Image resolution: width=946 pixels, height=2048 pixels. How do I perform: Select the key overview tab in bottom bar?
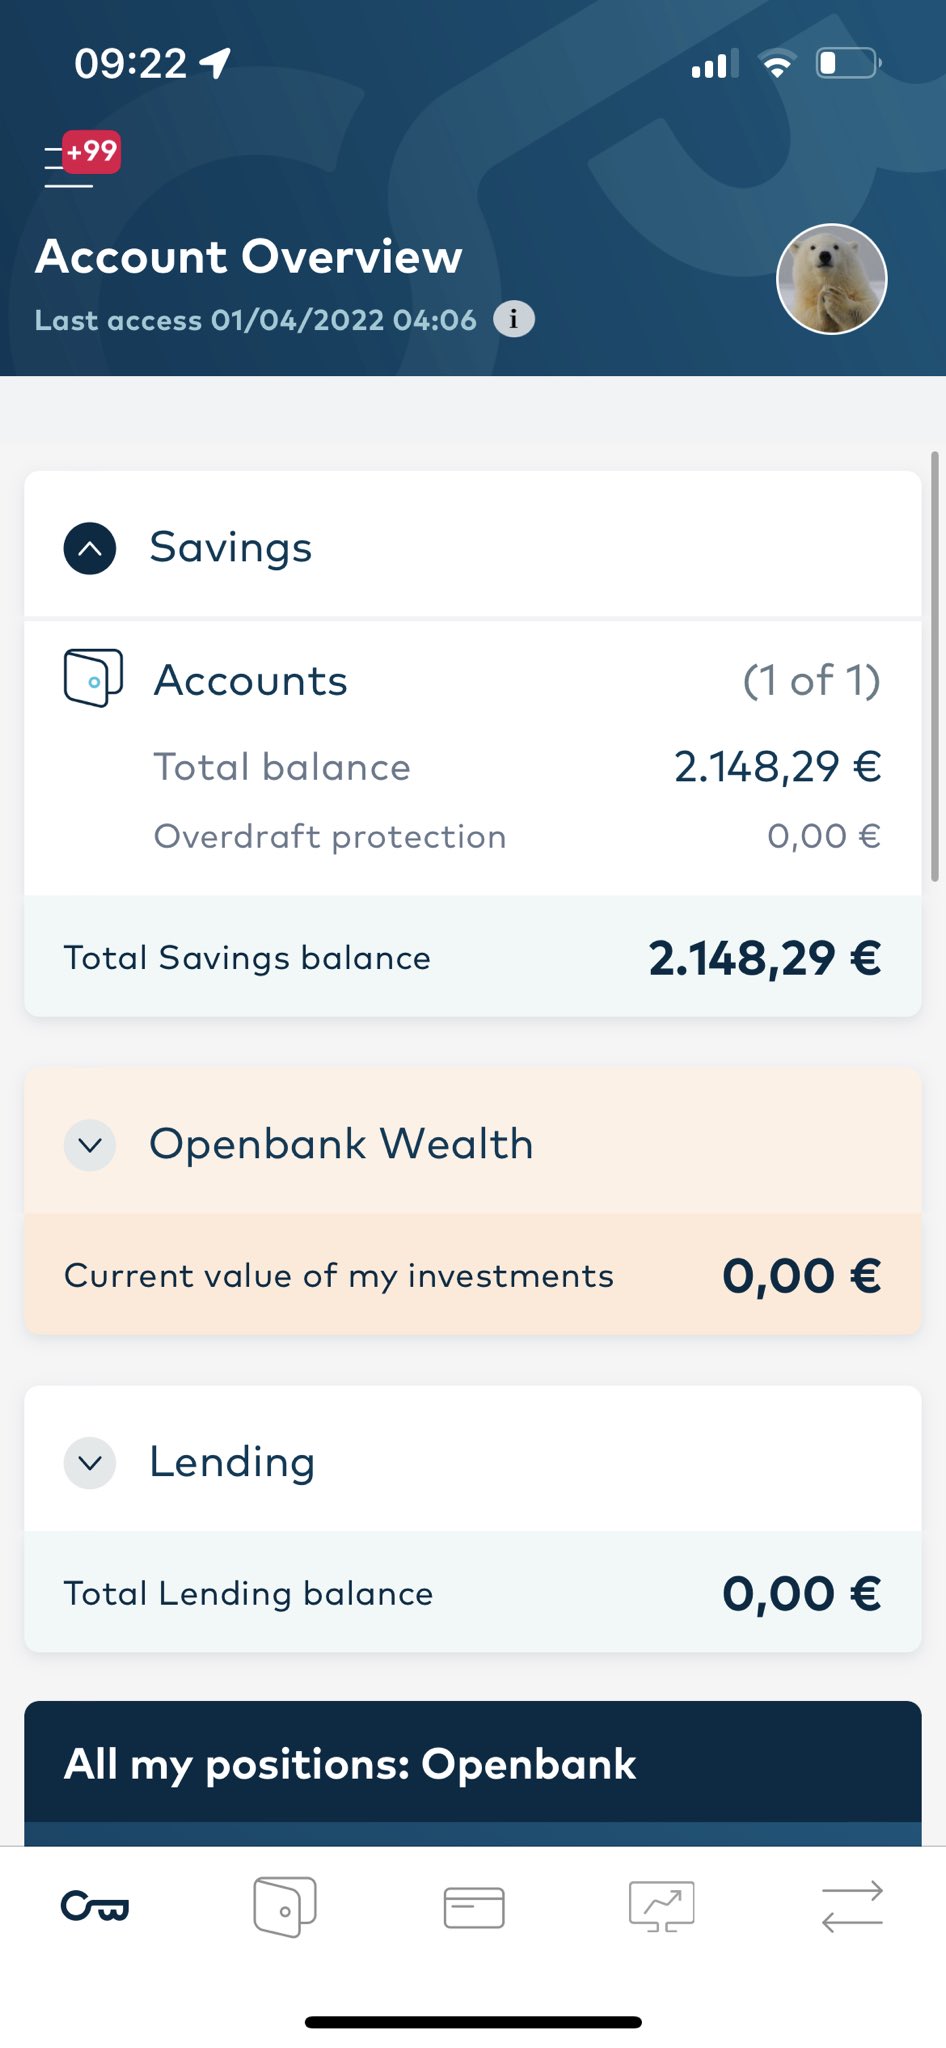(x=95, y=1907)
